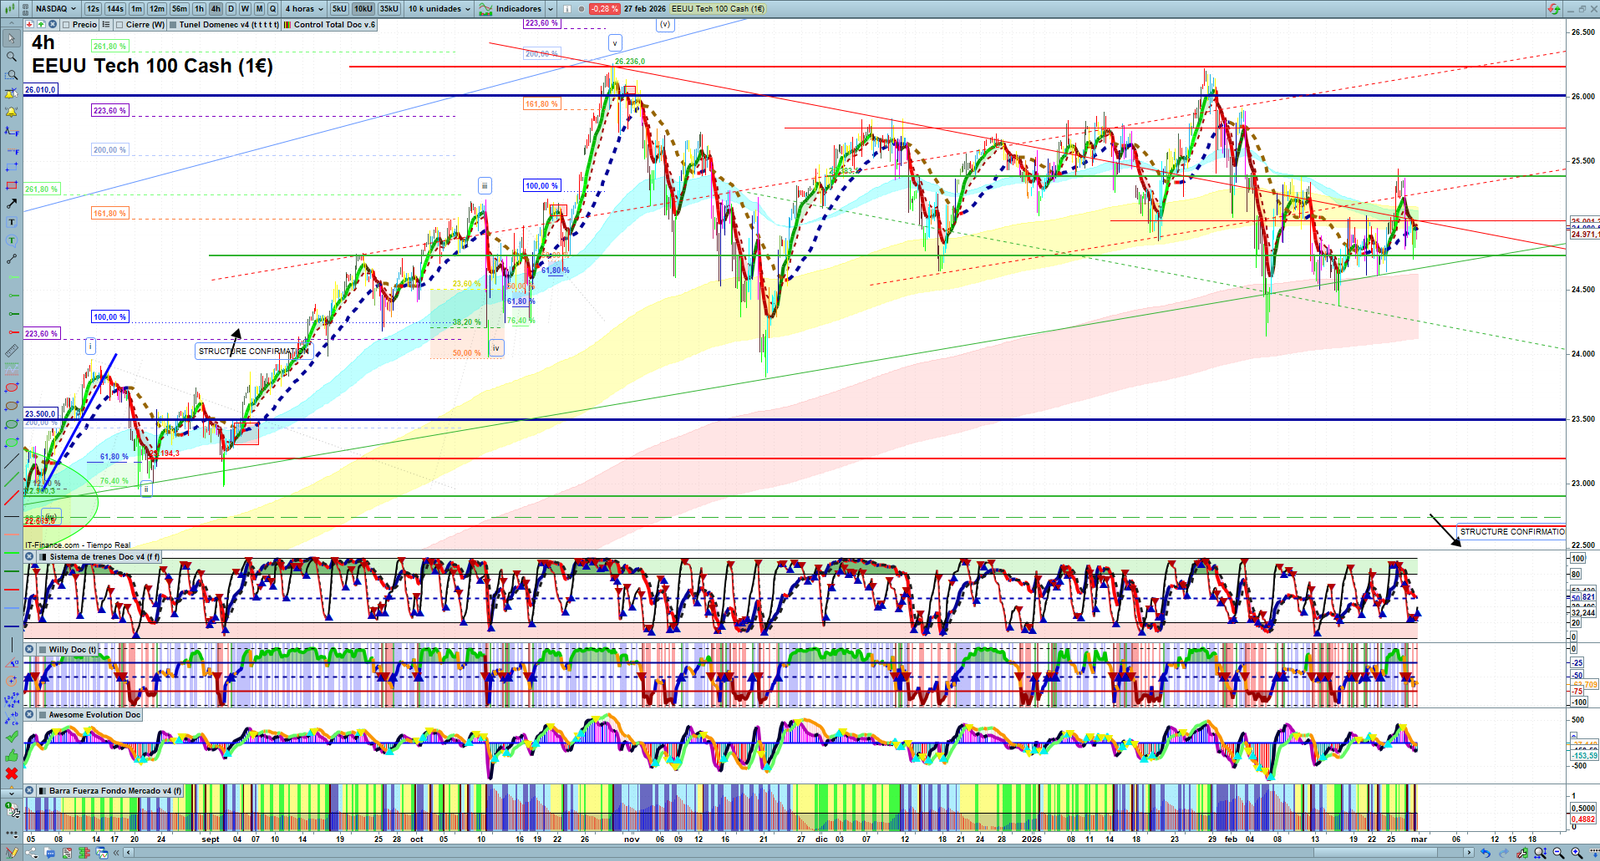Switch to the daily D timeframe
Image resolution: width=1600 pixels, height=861 pixels.
(230, 9)
